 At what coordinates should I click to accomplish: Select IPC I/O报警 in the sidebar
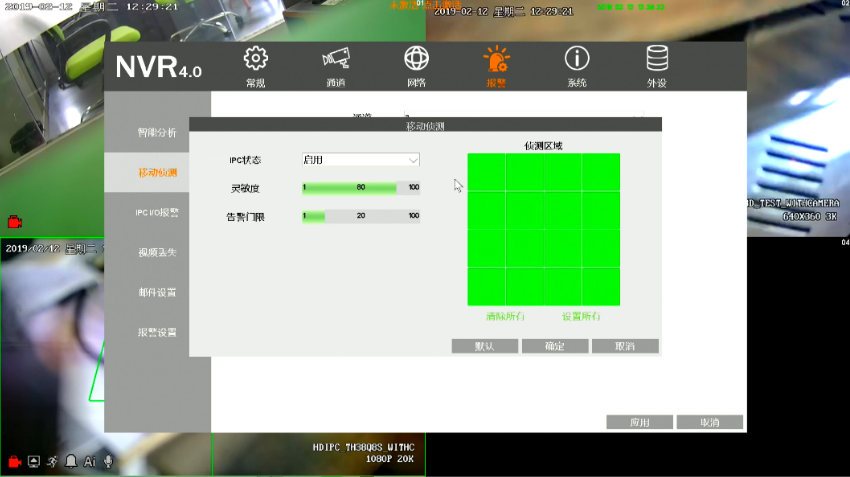coord(157,212)
